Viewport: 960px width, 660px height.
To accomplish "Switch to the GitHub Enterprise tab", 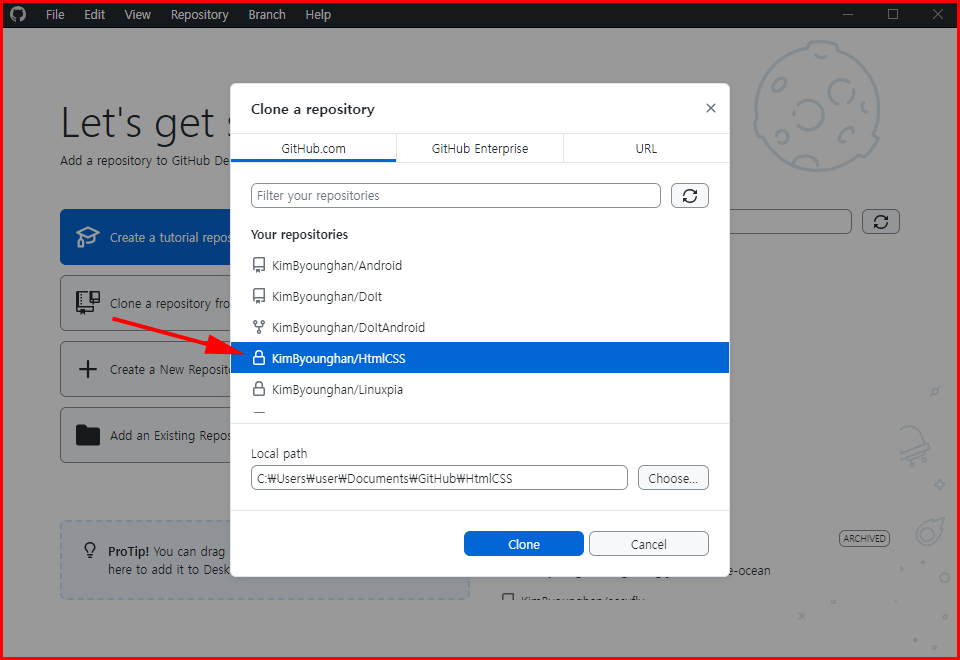I will tap(480, 148).
